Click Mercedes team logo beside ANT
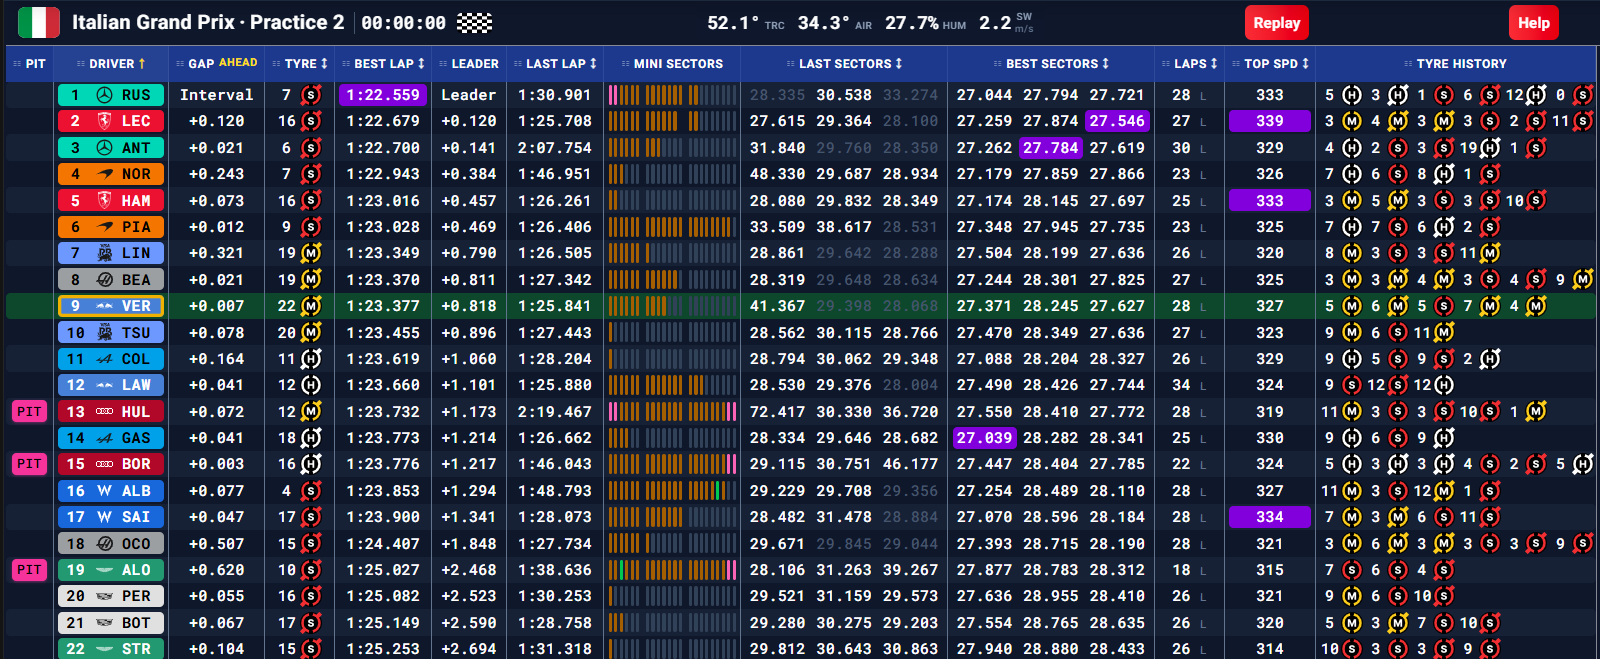Screen dimensions: 1600x659 (104, 147)
